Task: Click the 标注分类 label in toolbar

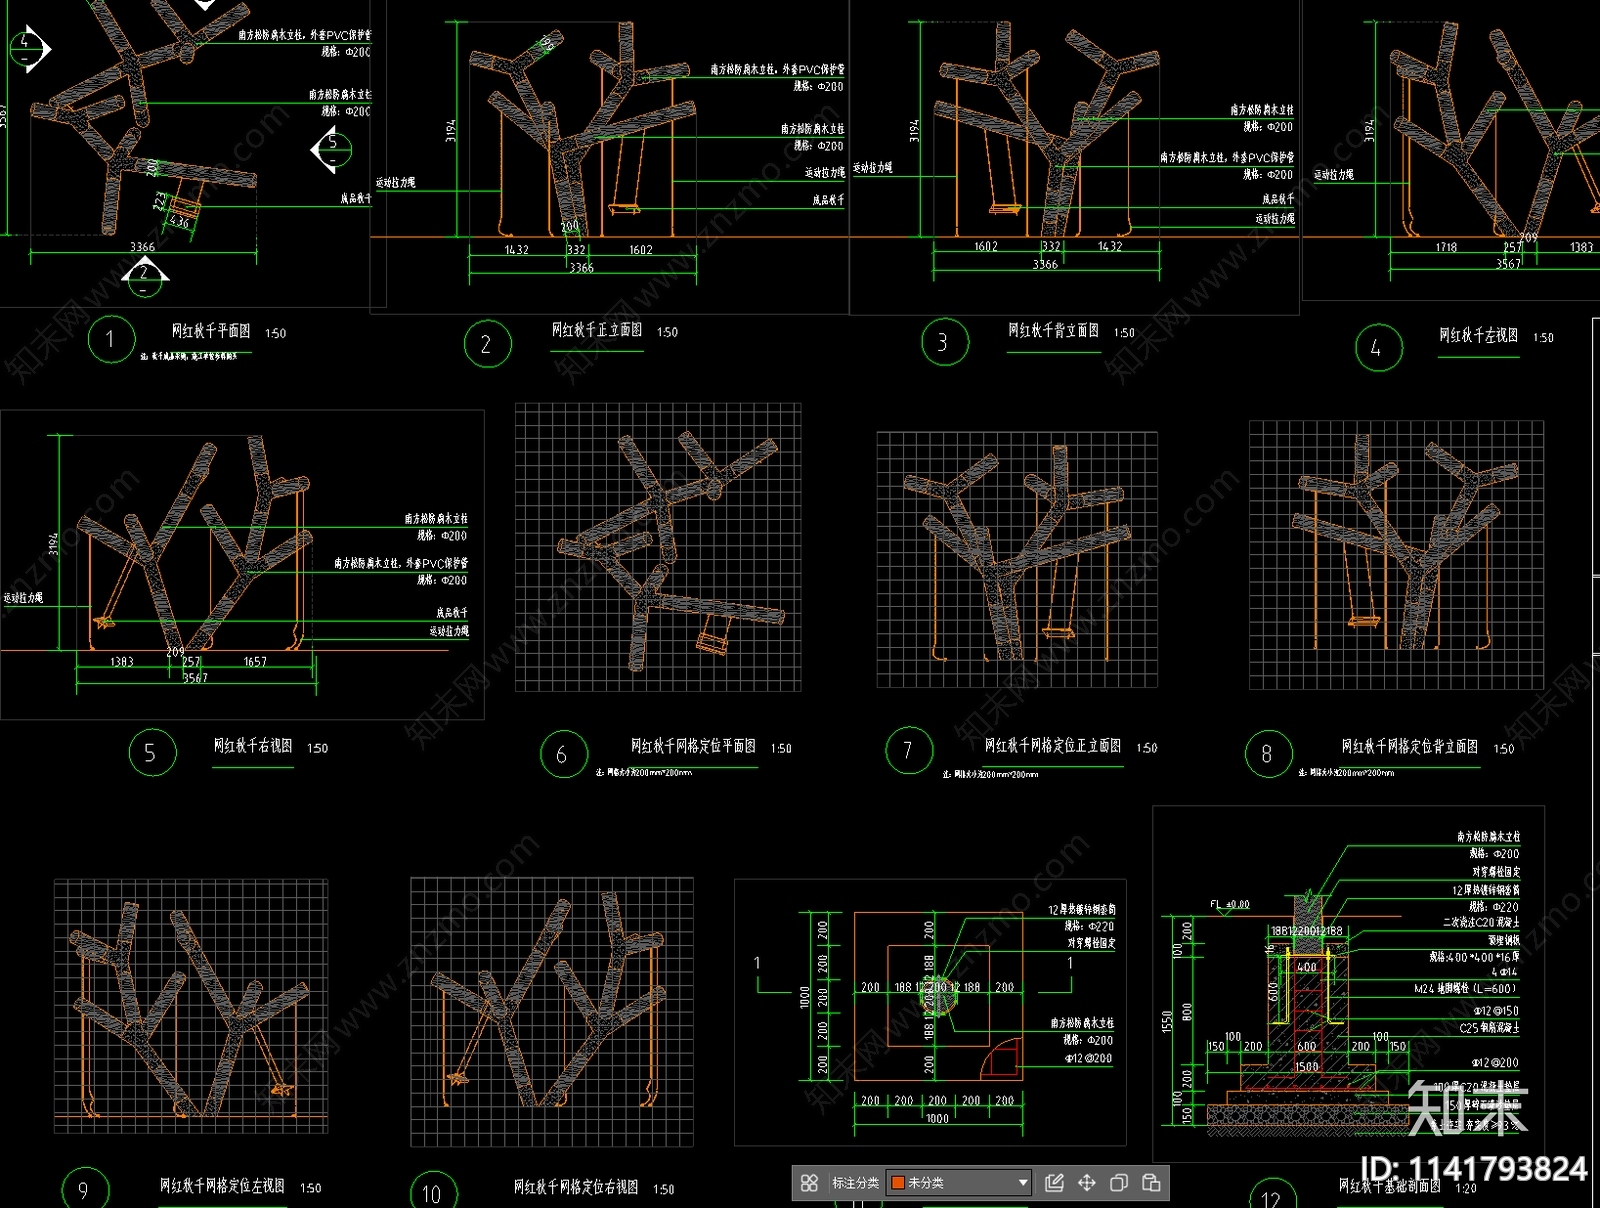Action: click(855, 1183)
